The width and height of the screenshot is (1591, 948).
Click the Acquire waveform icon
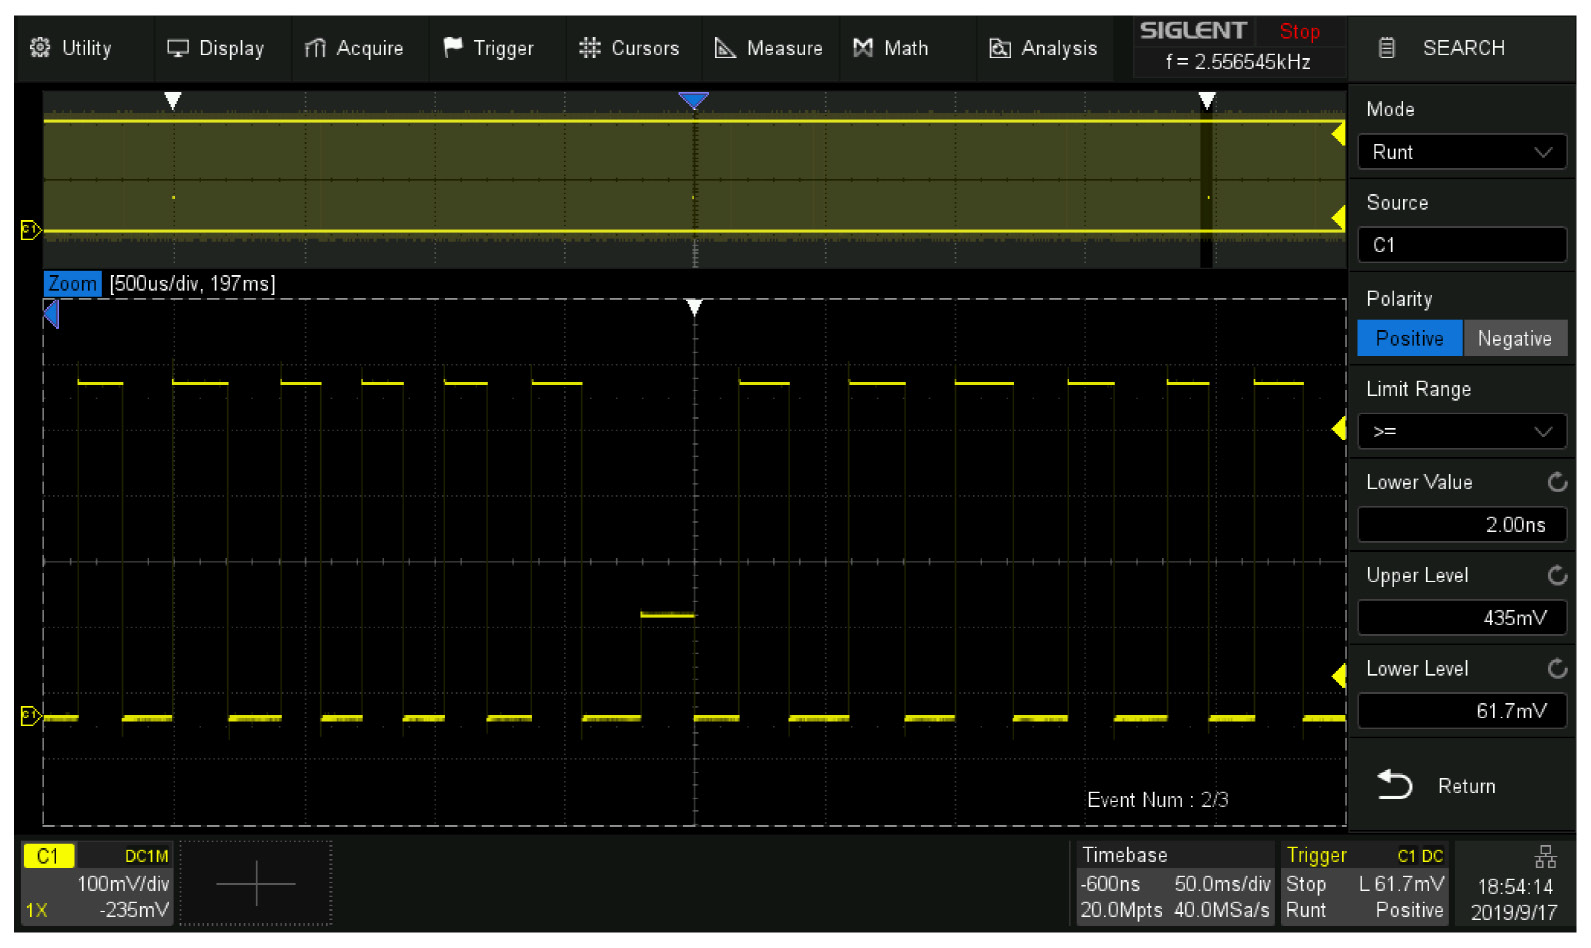click(x=315, y=48)
